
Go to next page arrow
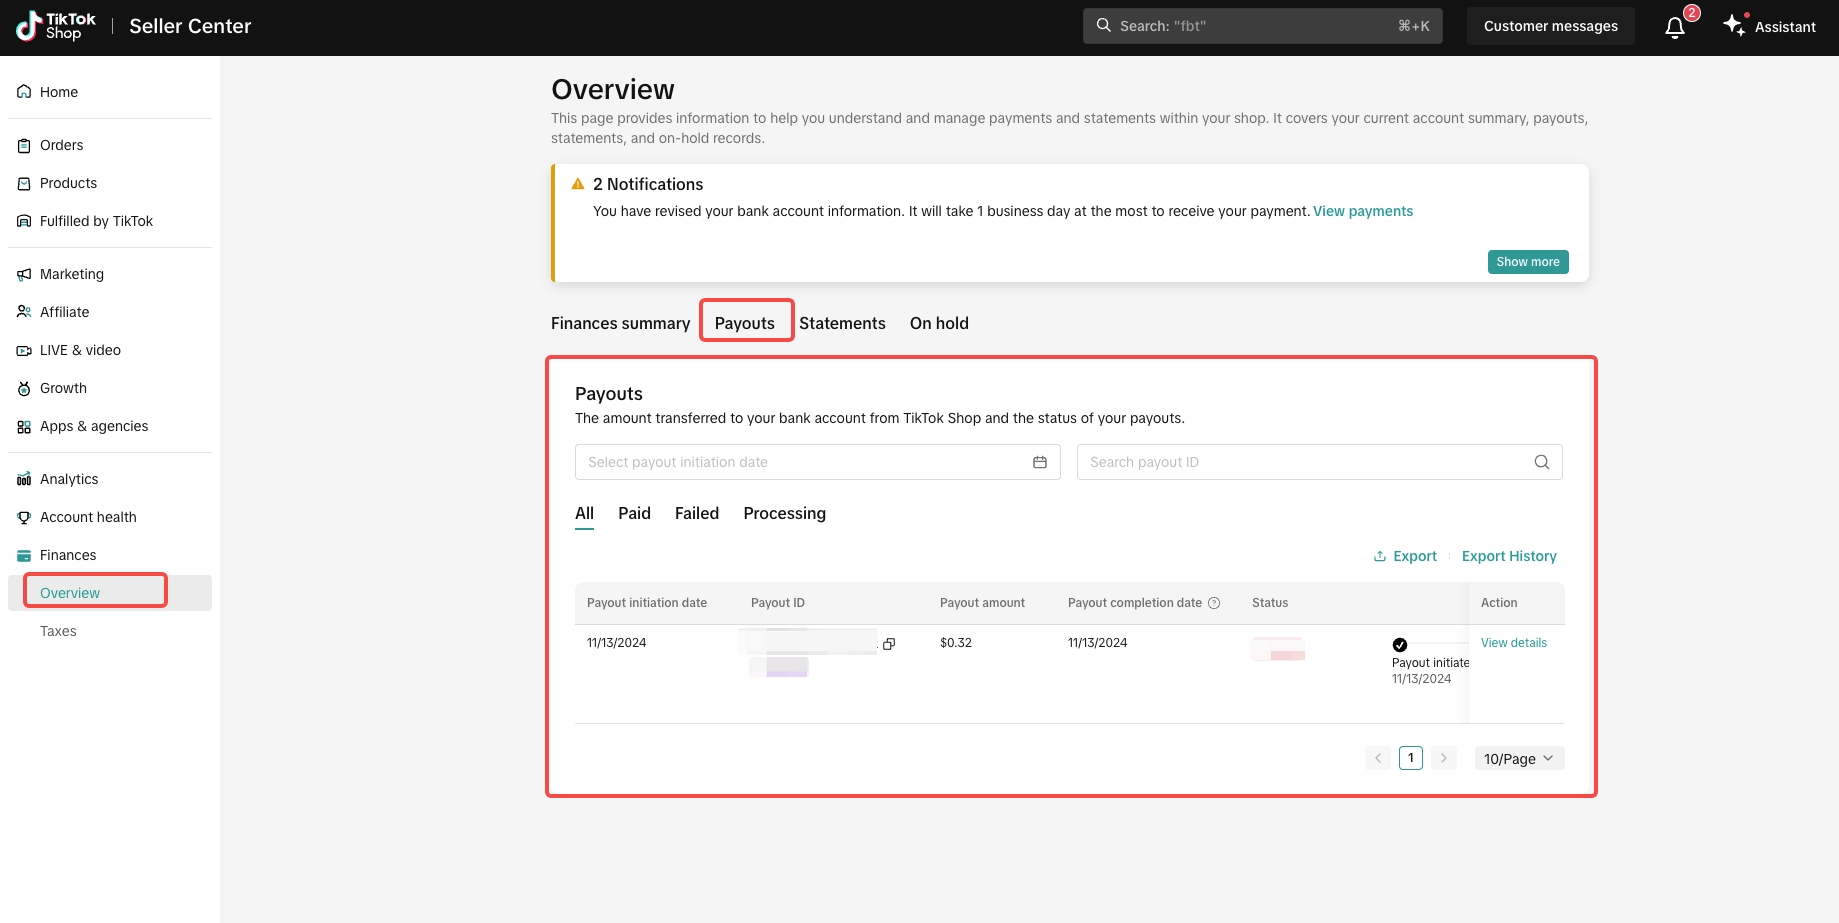1443,758
